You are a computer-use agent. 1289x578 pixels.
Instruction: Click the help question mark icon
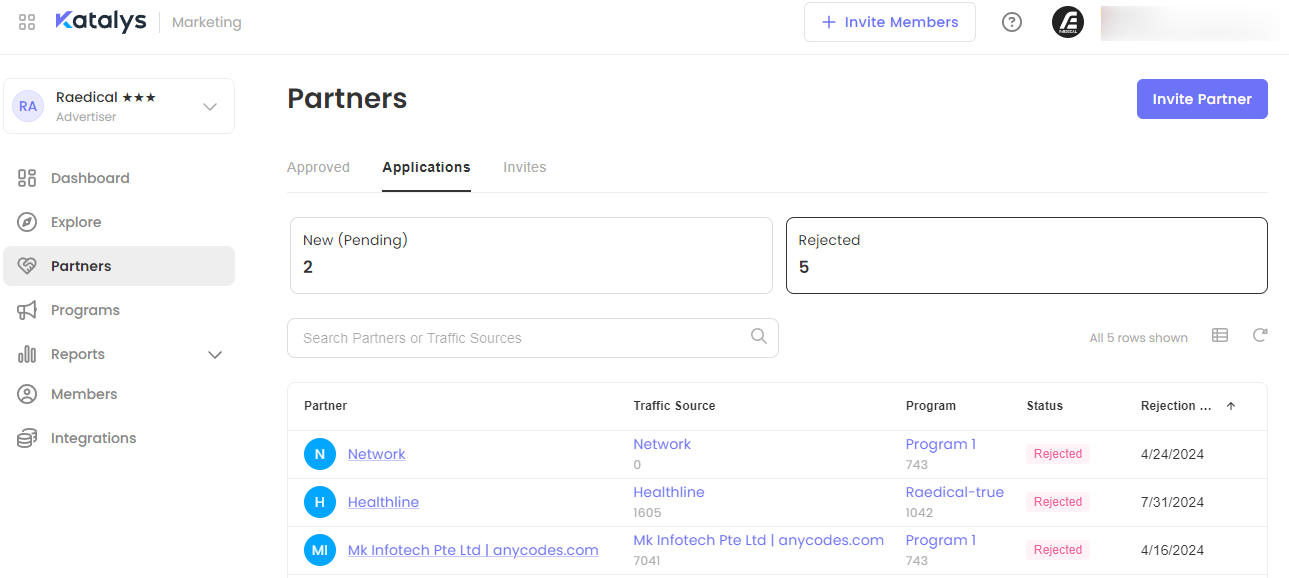(1012, 22)
